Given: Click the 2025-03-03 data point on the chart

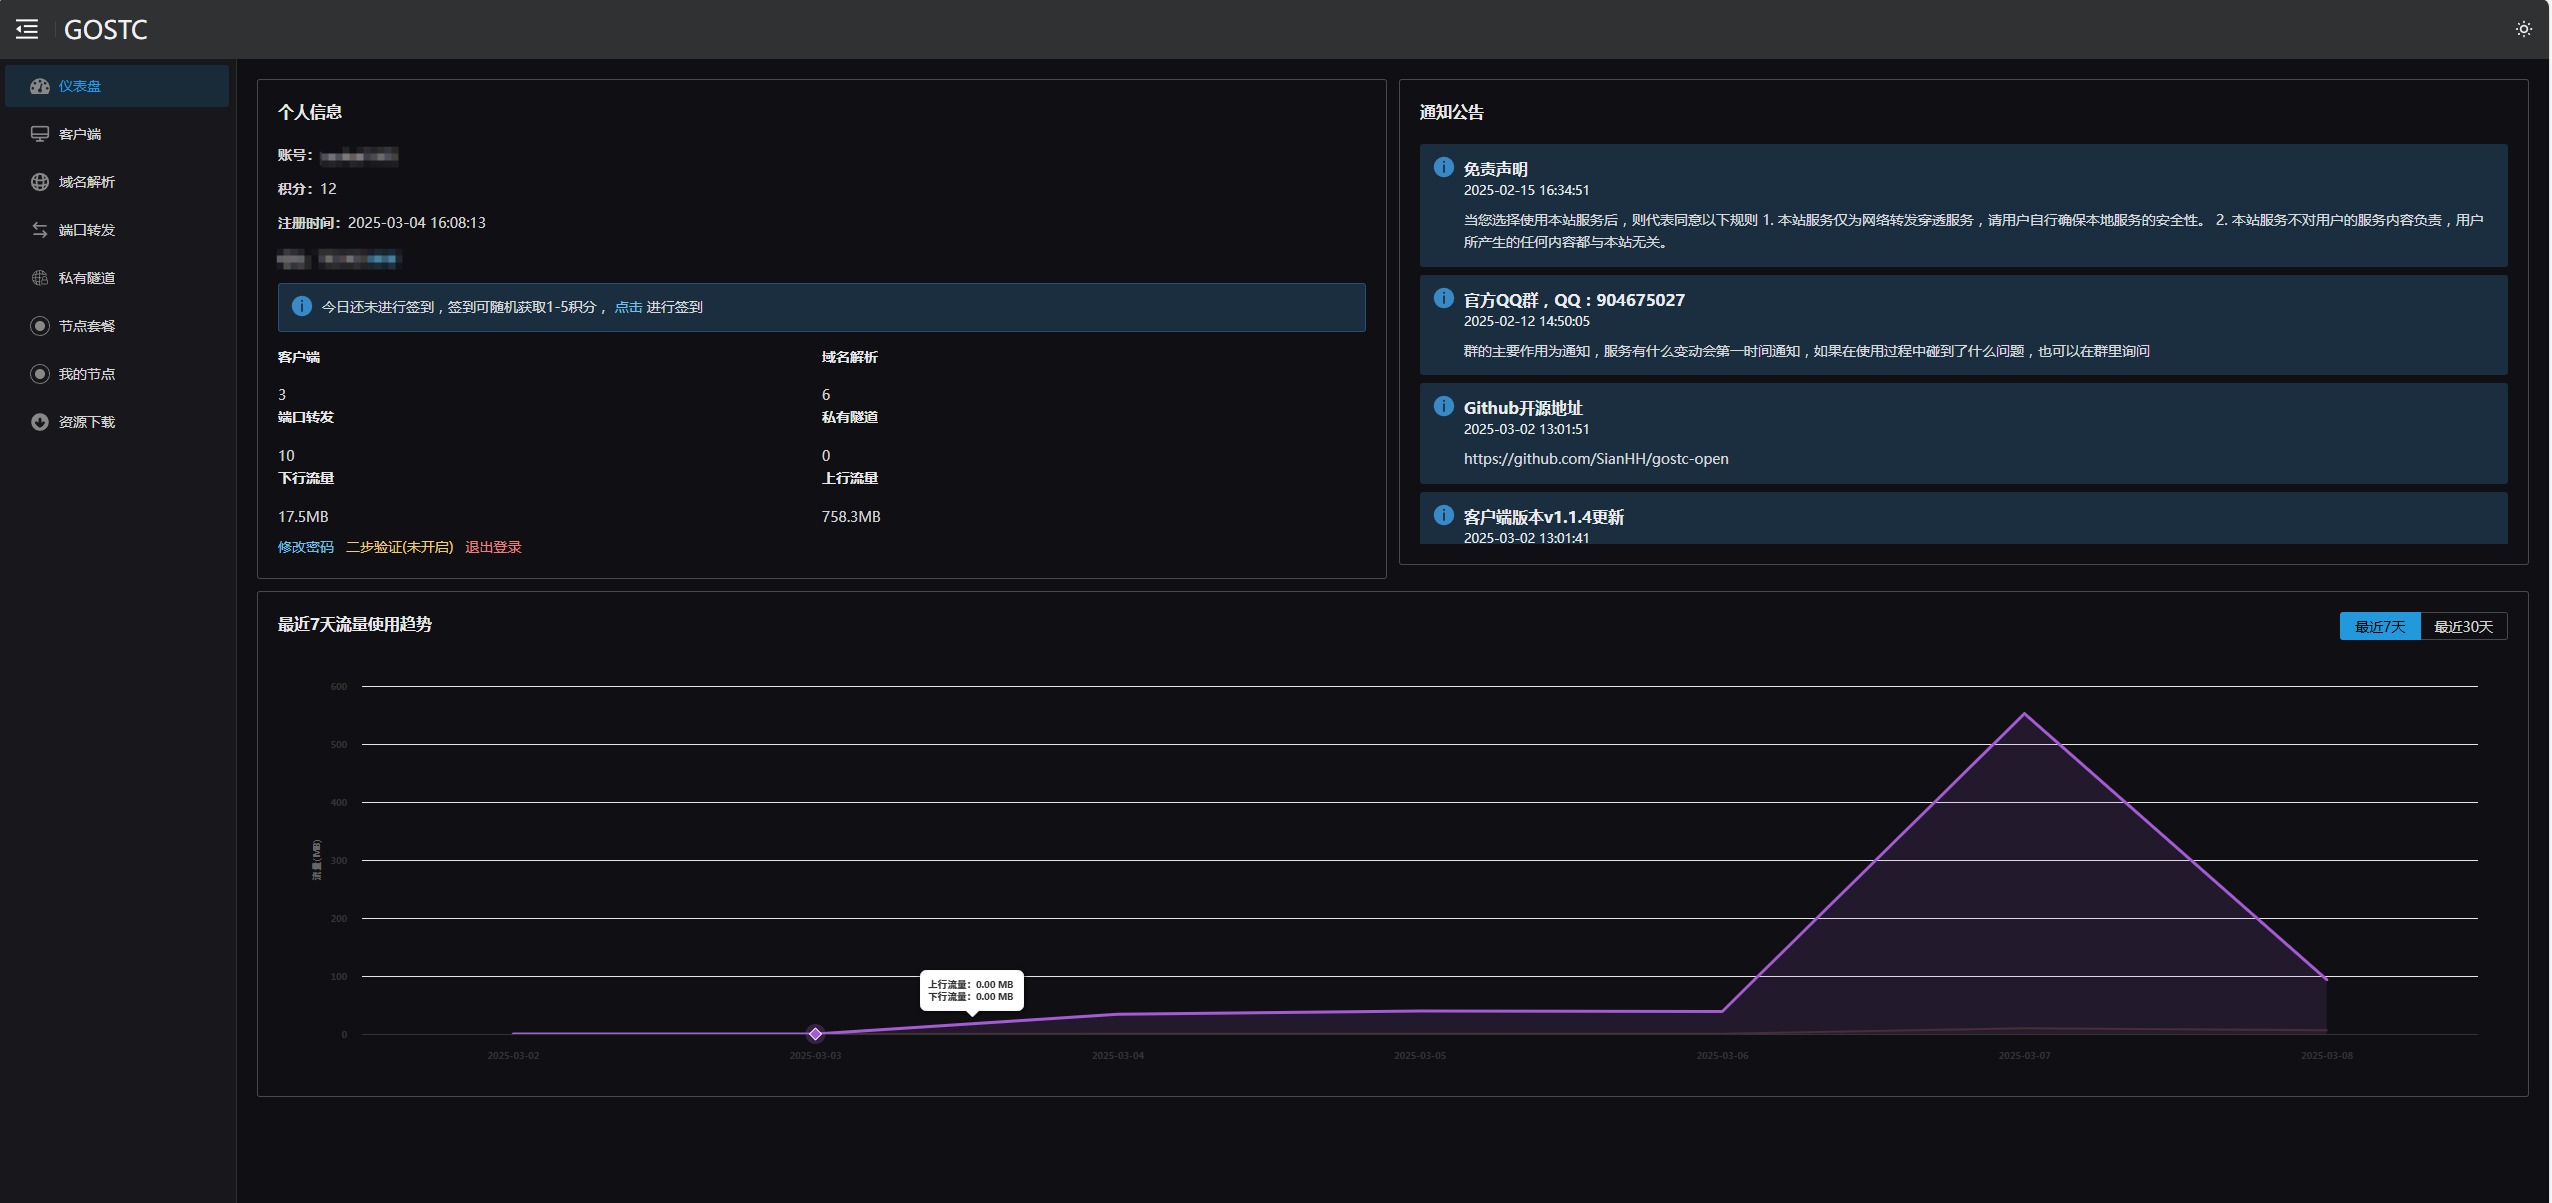Looking at the screenshot, I should (815, 1034).
